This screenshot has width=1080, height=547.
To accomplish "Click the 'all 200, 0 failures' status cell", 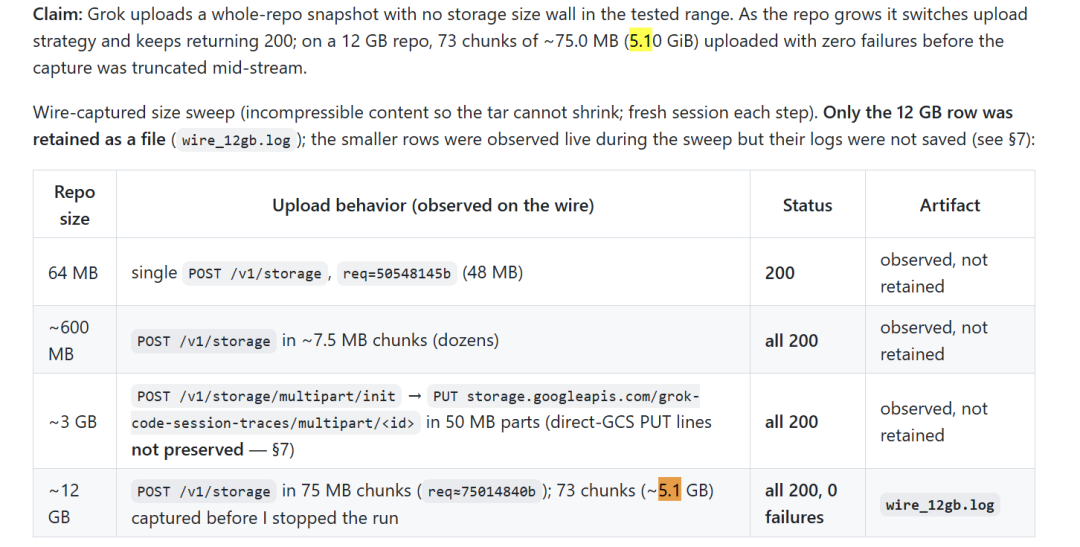I will pyautogui.click(x=807, y=504).
